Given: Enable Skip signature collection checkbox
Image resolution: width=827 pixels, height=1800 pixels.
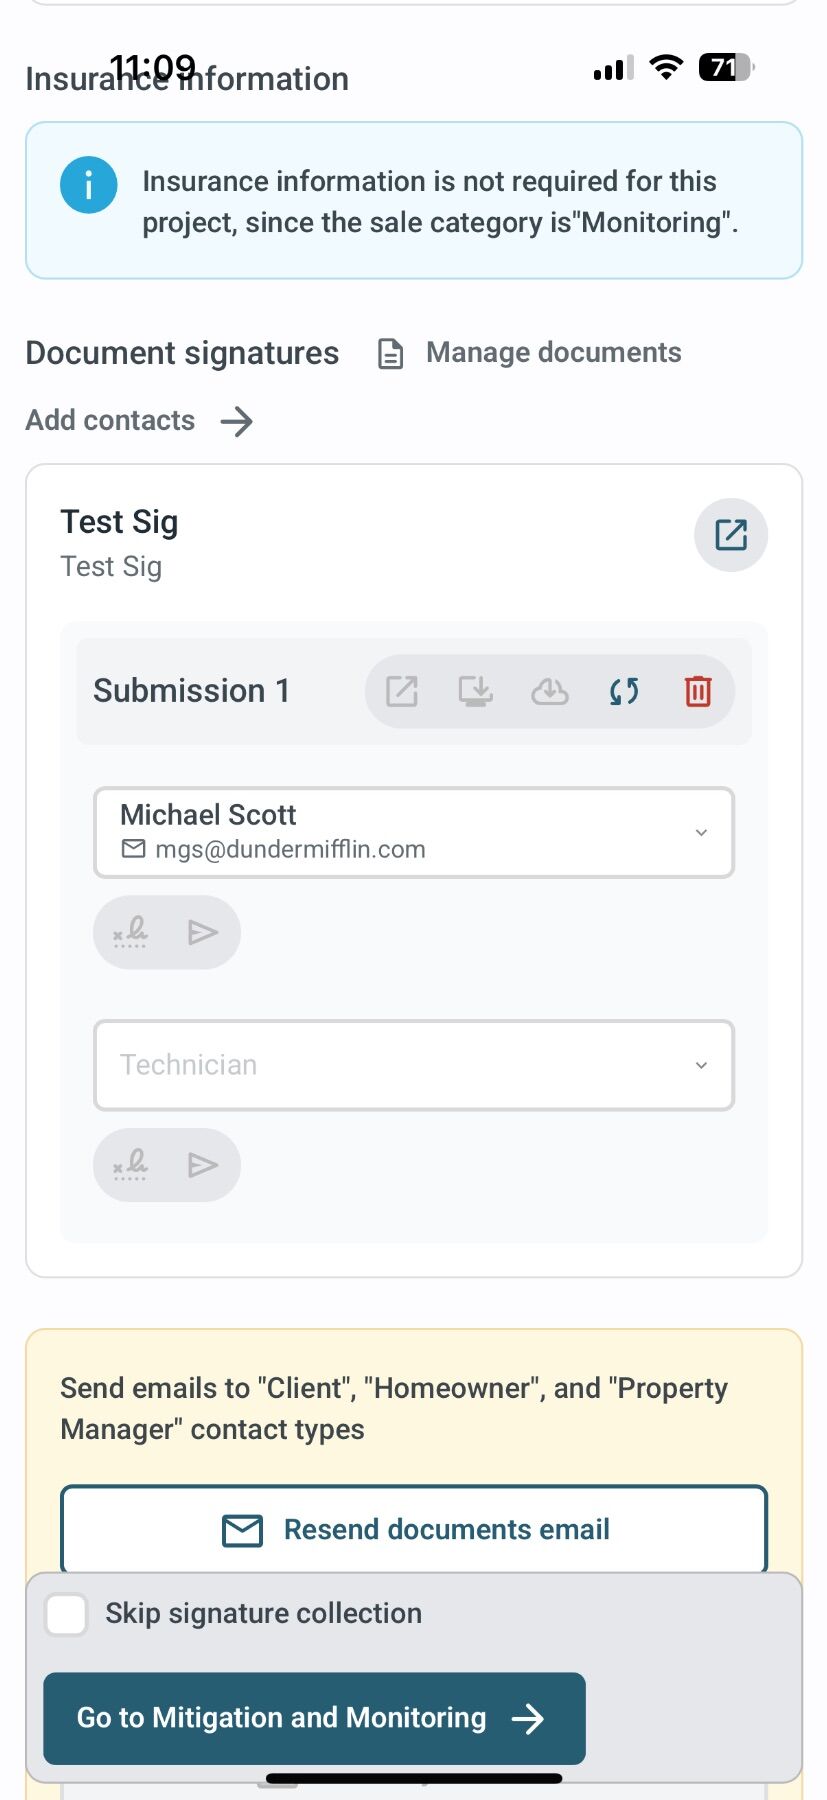Looking at the screenshot, I should (x=67, y=1614).
